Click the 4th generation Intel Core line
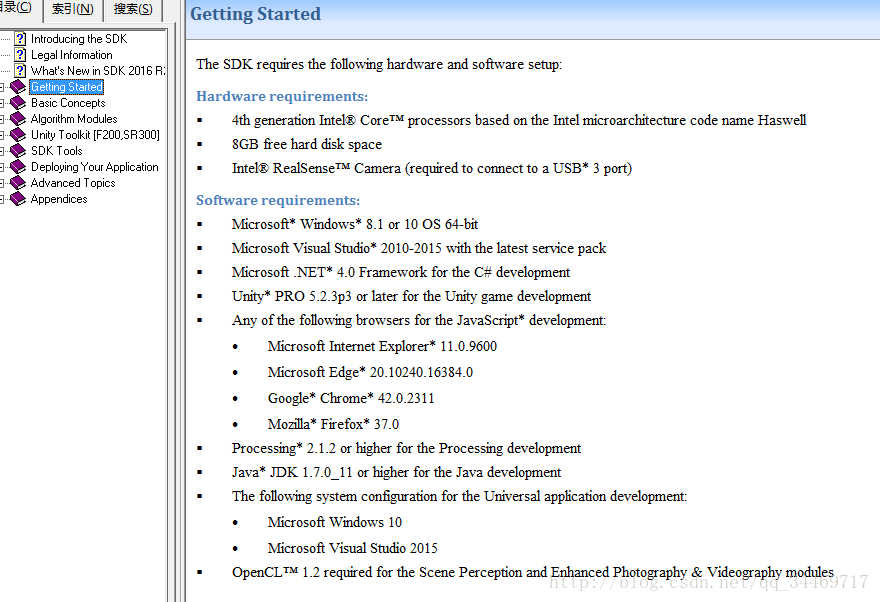This screenshot has height=602, width=880. tap(519, 121)
